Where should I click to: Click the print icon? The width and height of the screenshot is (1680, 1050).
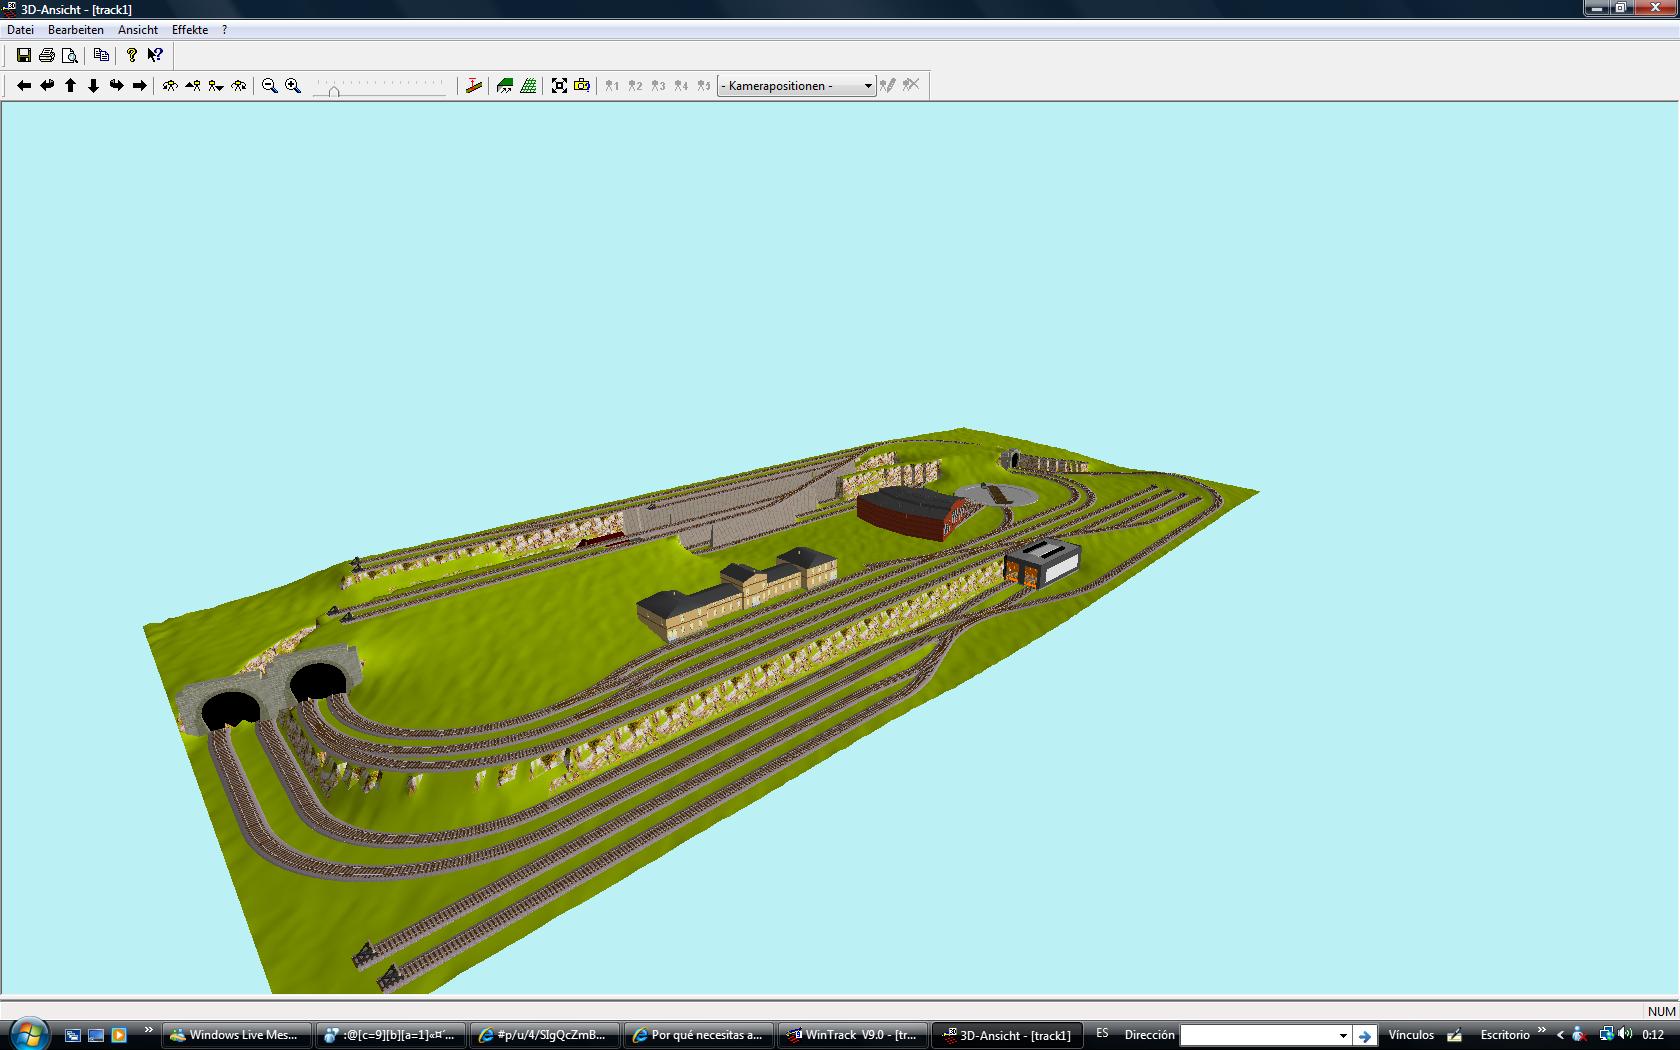pos(47,56)
